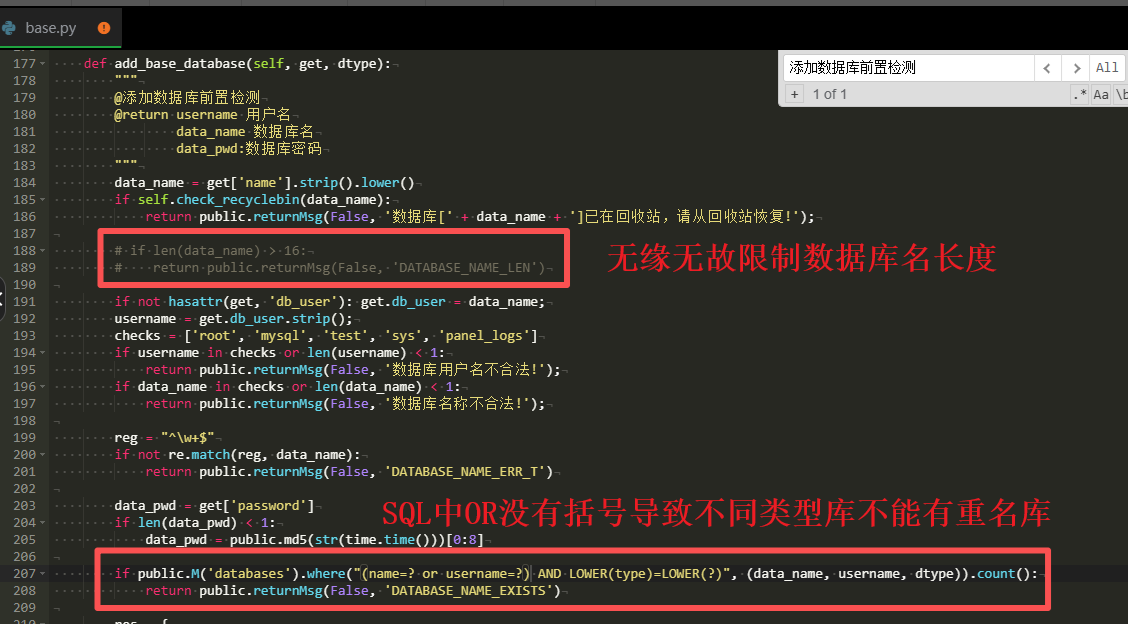
Task: Toggle whole-word matching with the \b button
Action: pos(1122,93)
